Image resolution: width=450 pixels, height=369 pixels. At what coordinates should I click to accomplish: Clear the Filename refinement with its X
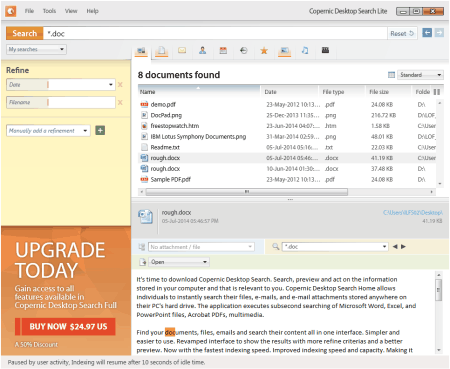pos(120,102)
